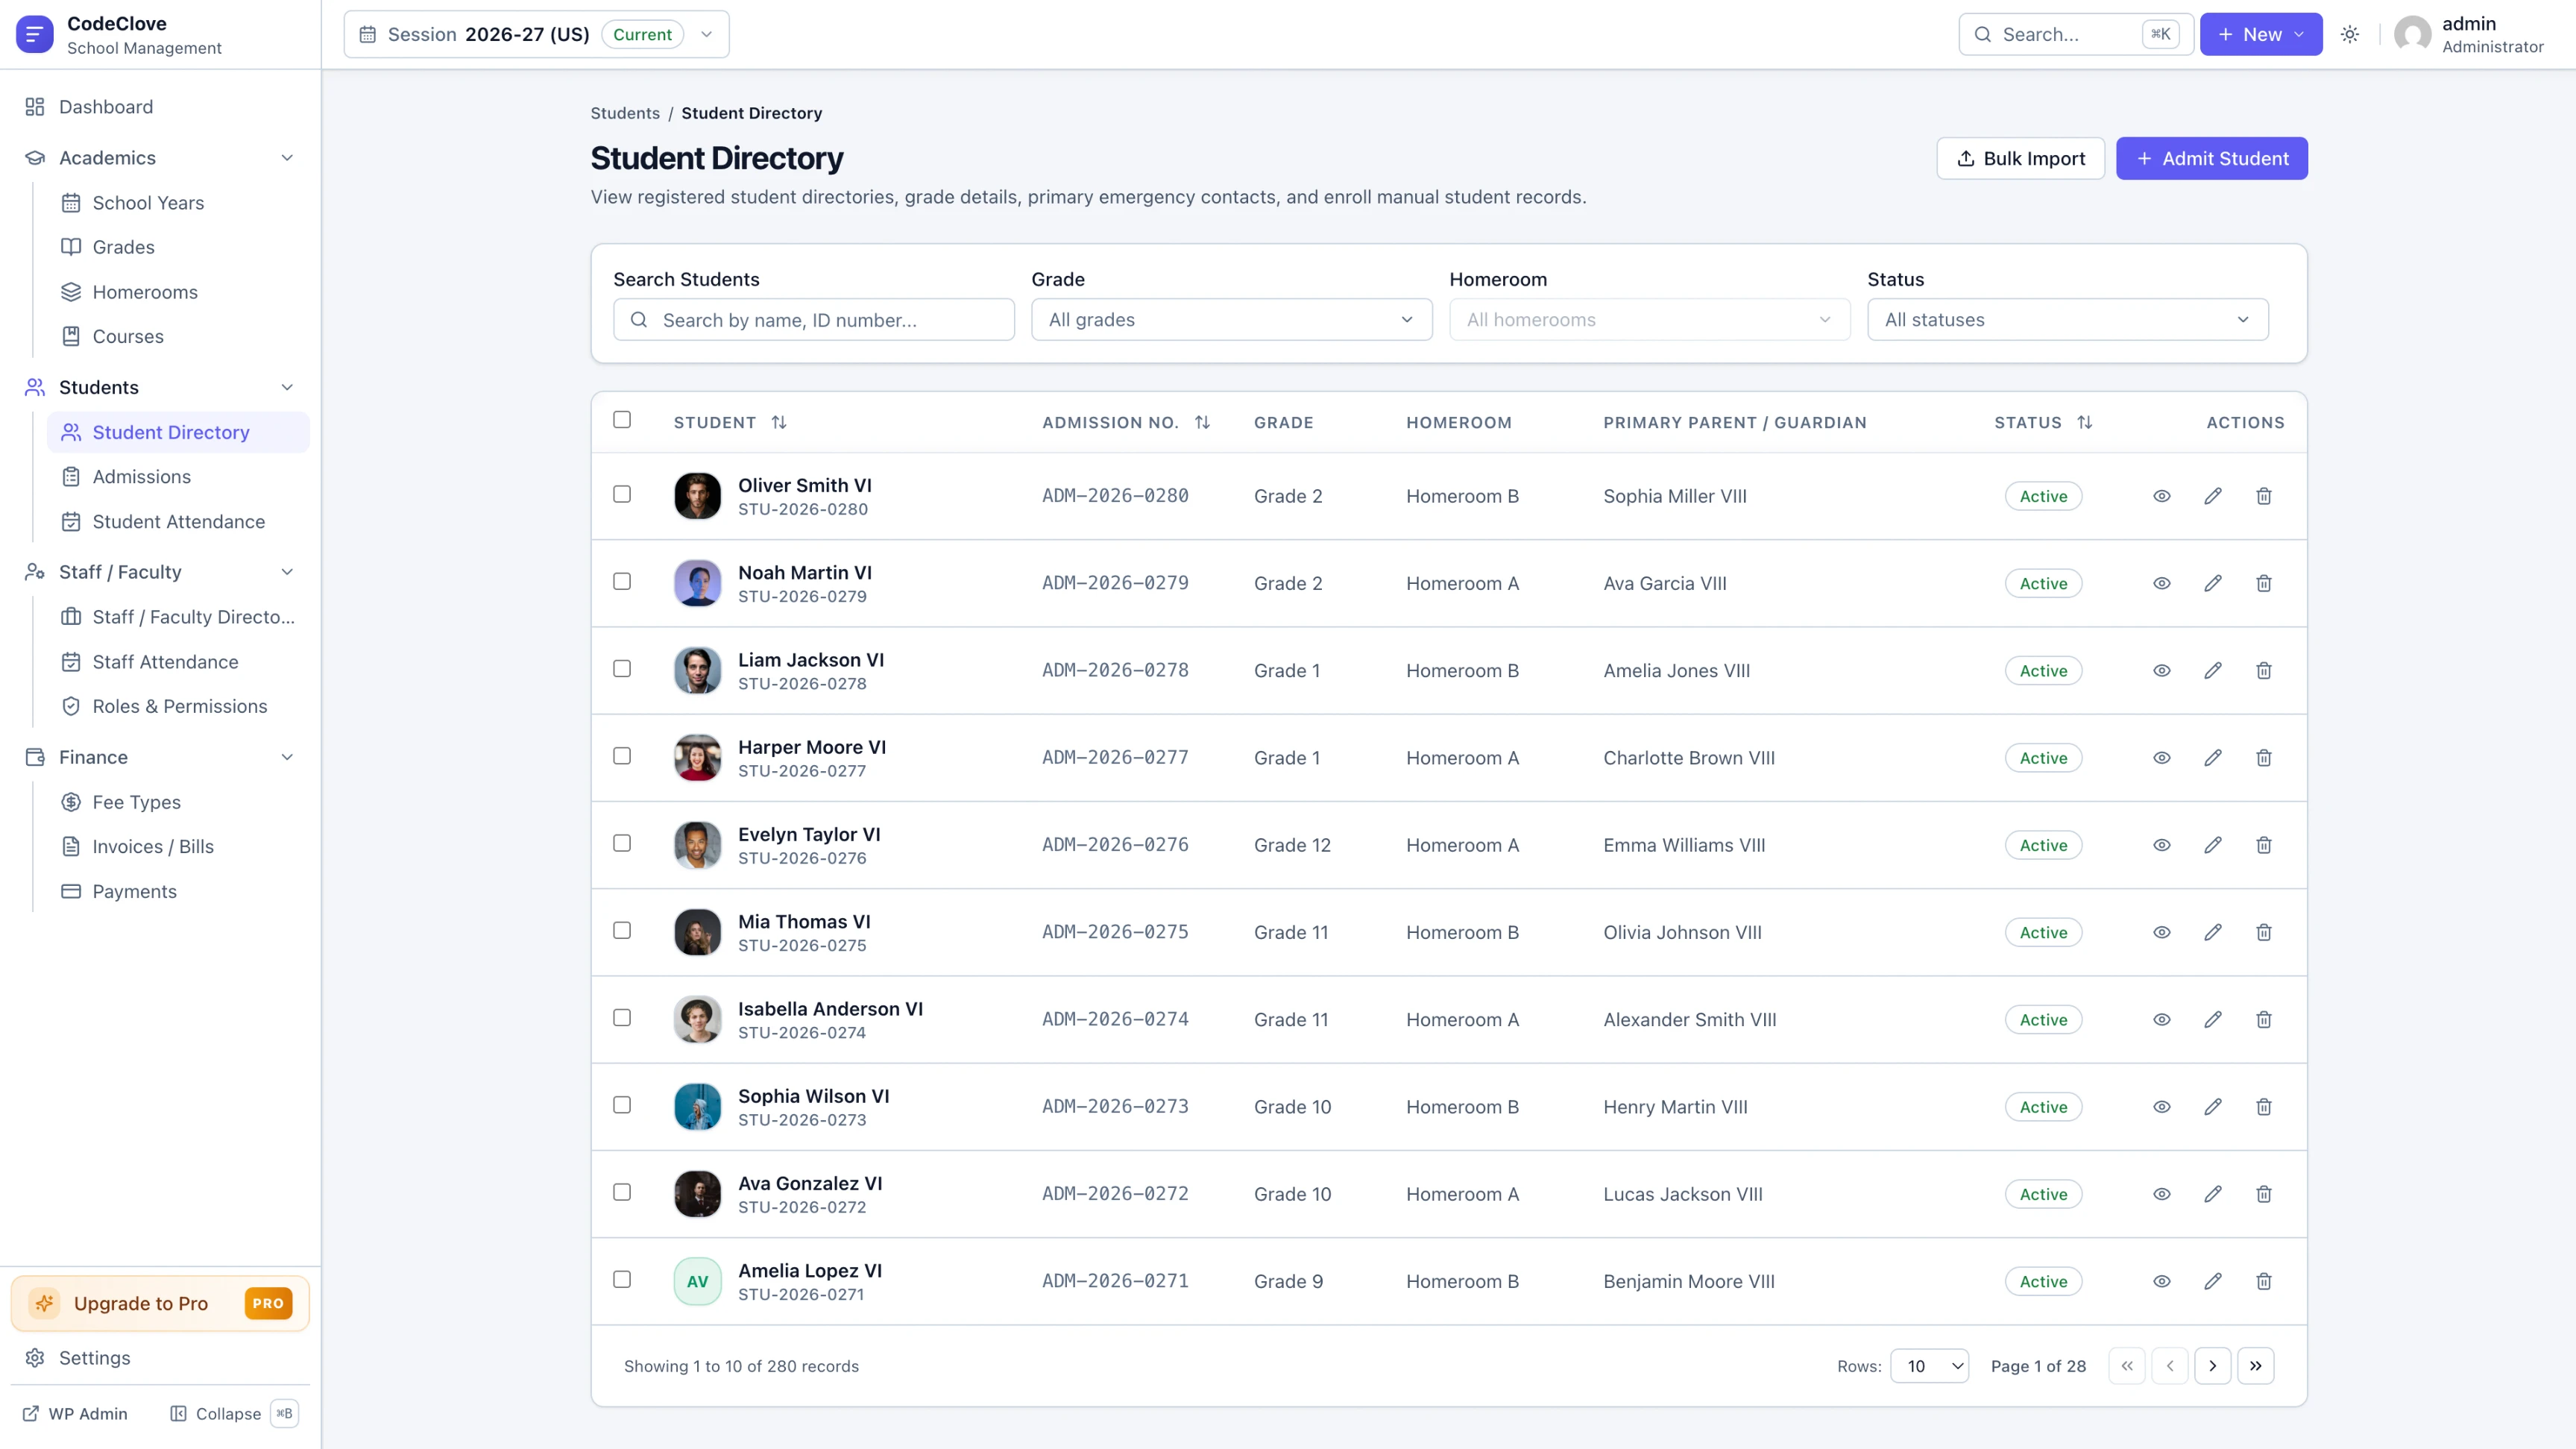Click the top Search... box

pyautogui.click(x=2075, y=34)
